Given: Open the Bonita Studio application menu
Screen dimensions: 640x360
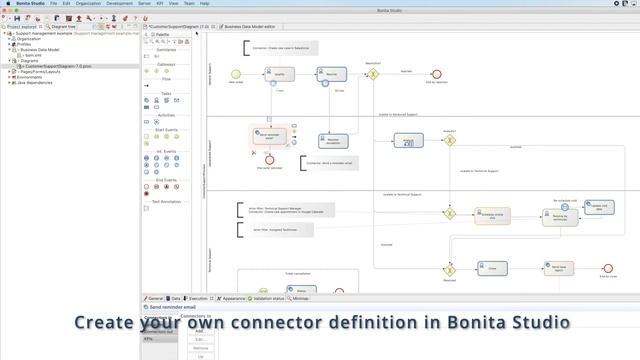Looking at the screenshot, I should [x=31, y=3].
